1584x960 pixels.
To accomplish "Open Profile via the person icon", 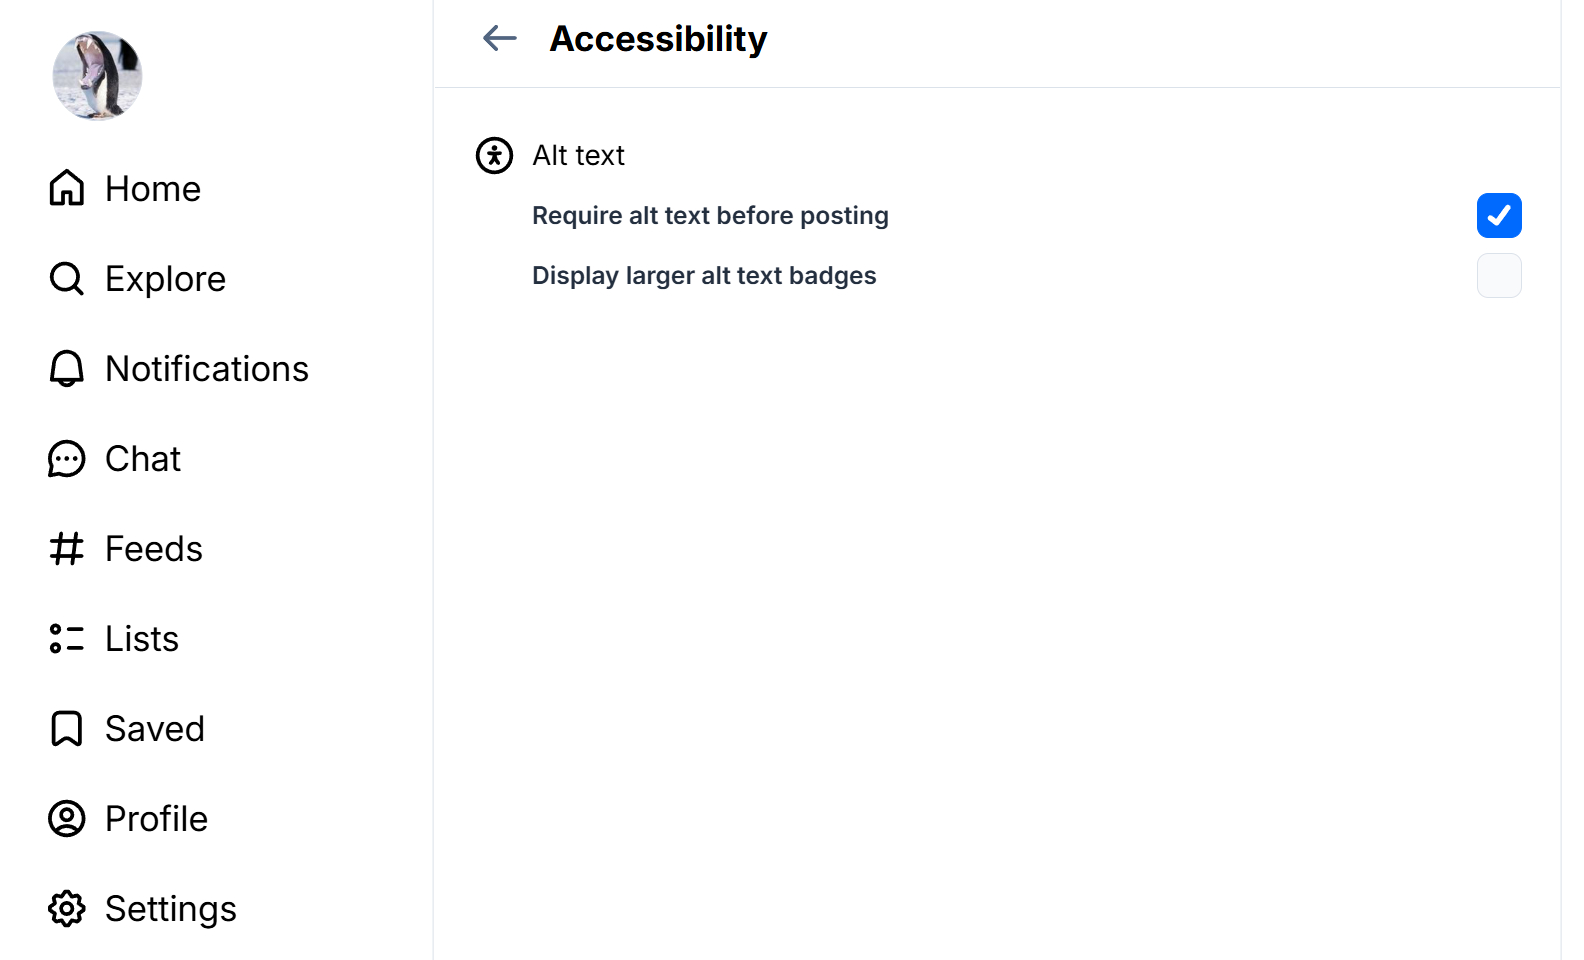I will click(67, 819).
